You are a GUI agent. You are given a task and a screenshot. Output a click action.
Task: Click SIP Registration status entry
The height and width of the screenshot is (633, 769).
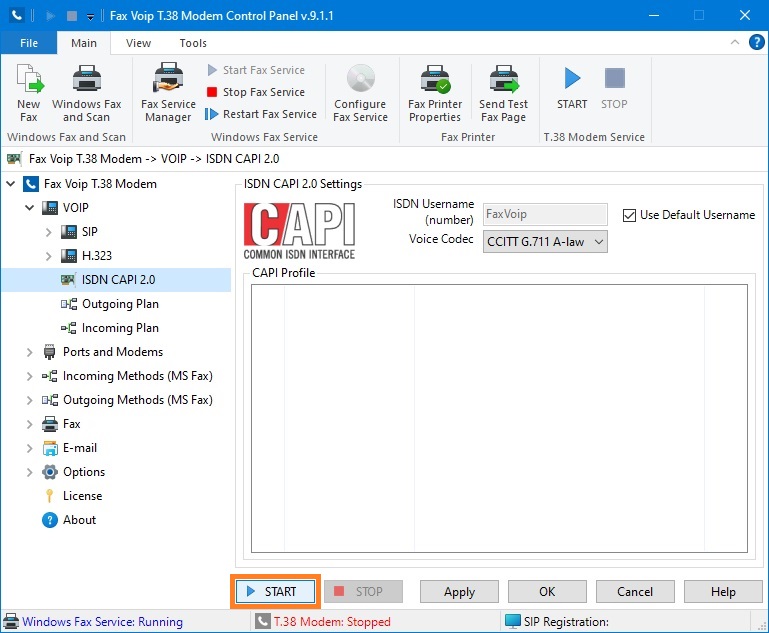[x=566, y=622]
